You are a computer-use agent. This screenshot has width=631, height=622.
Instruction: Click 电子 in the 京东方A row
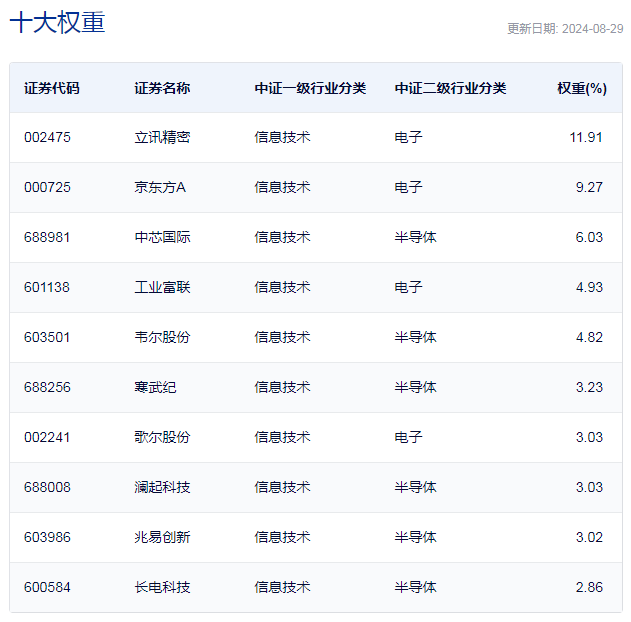(408, 187)
